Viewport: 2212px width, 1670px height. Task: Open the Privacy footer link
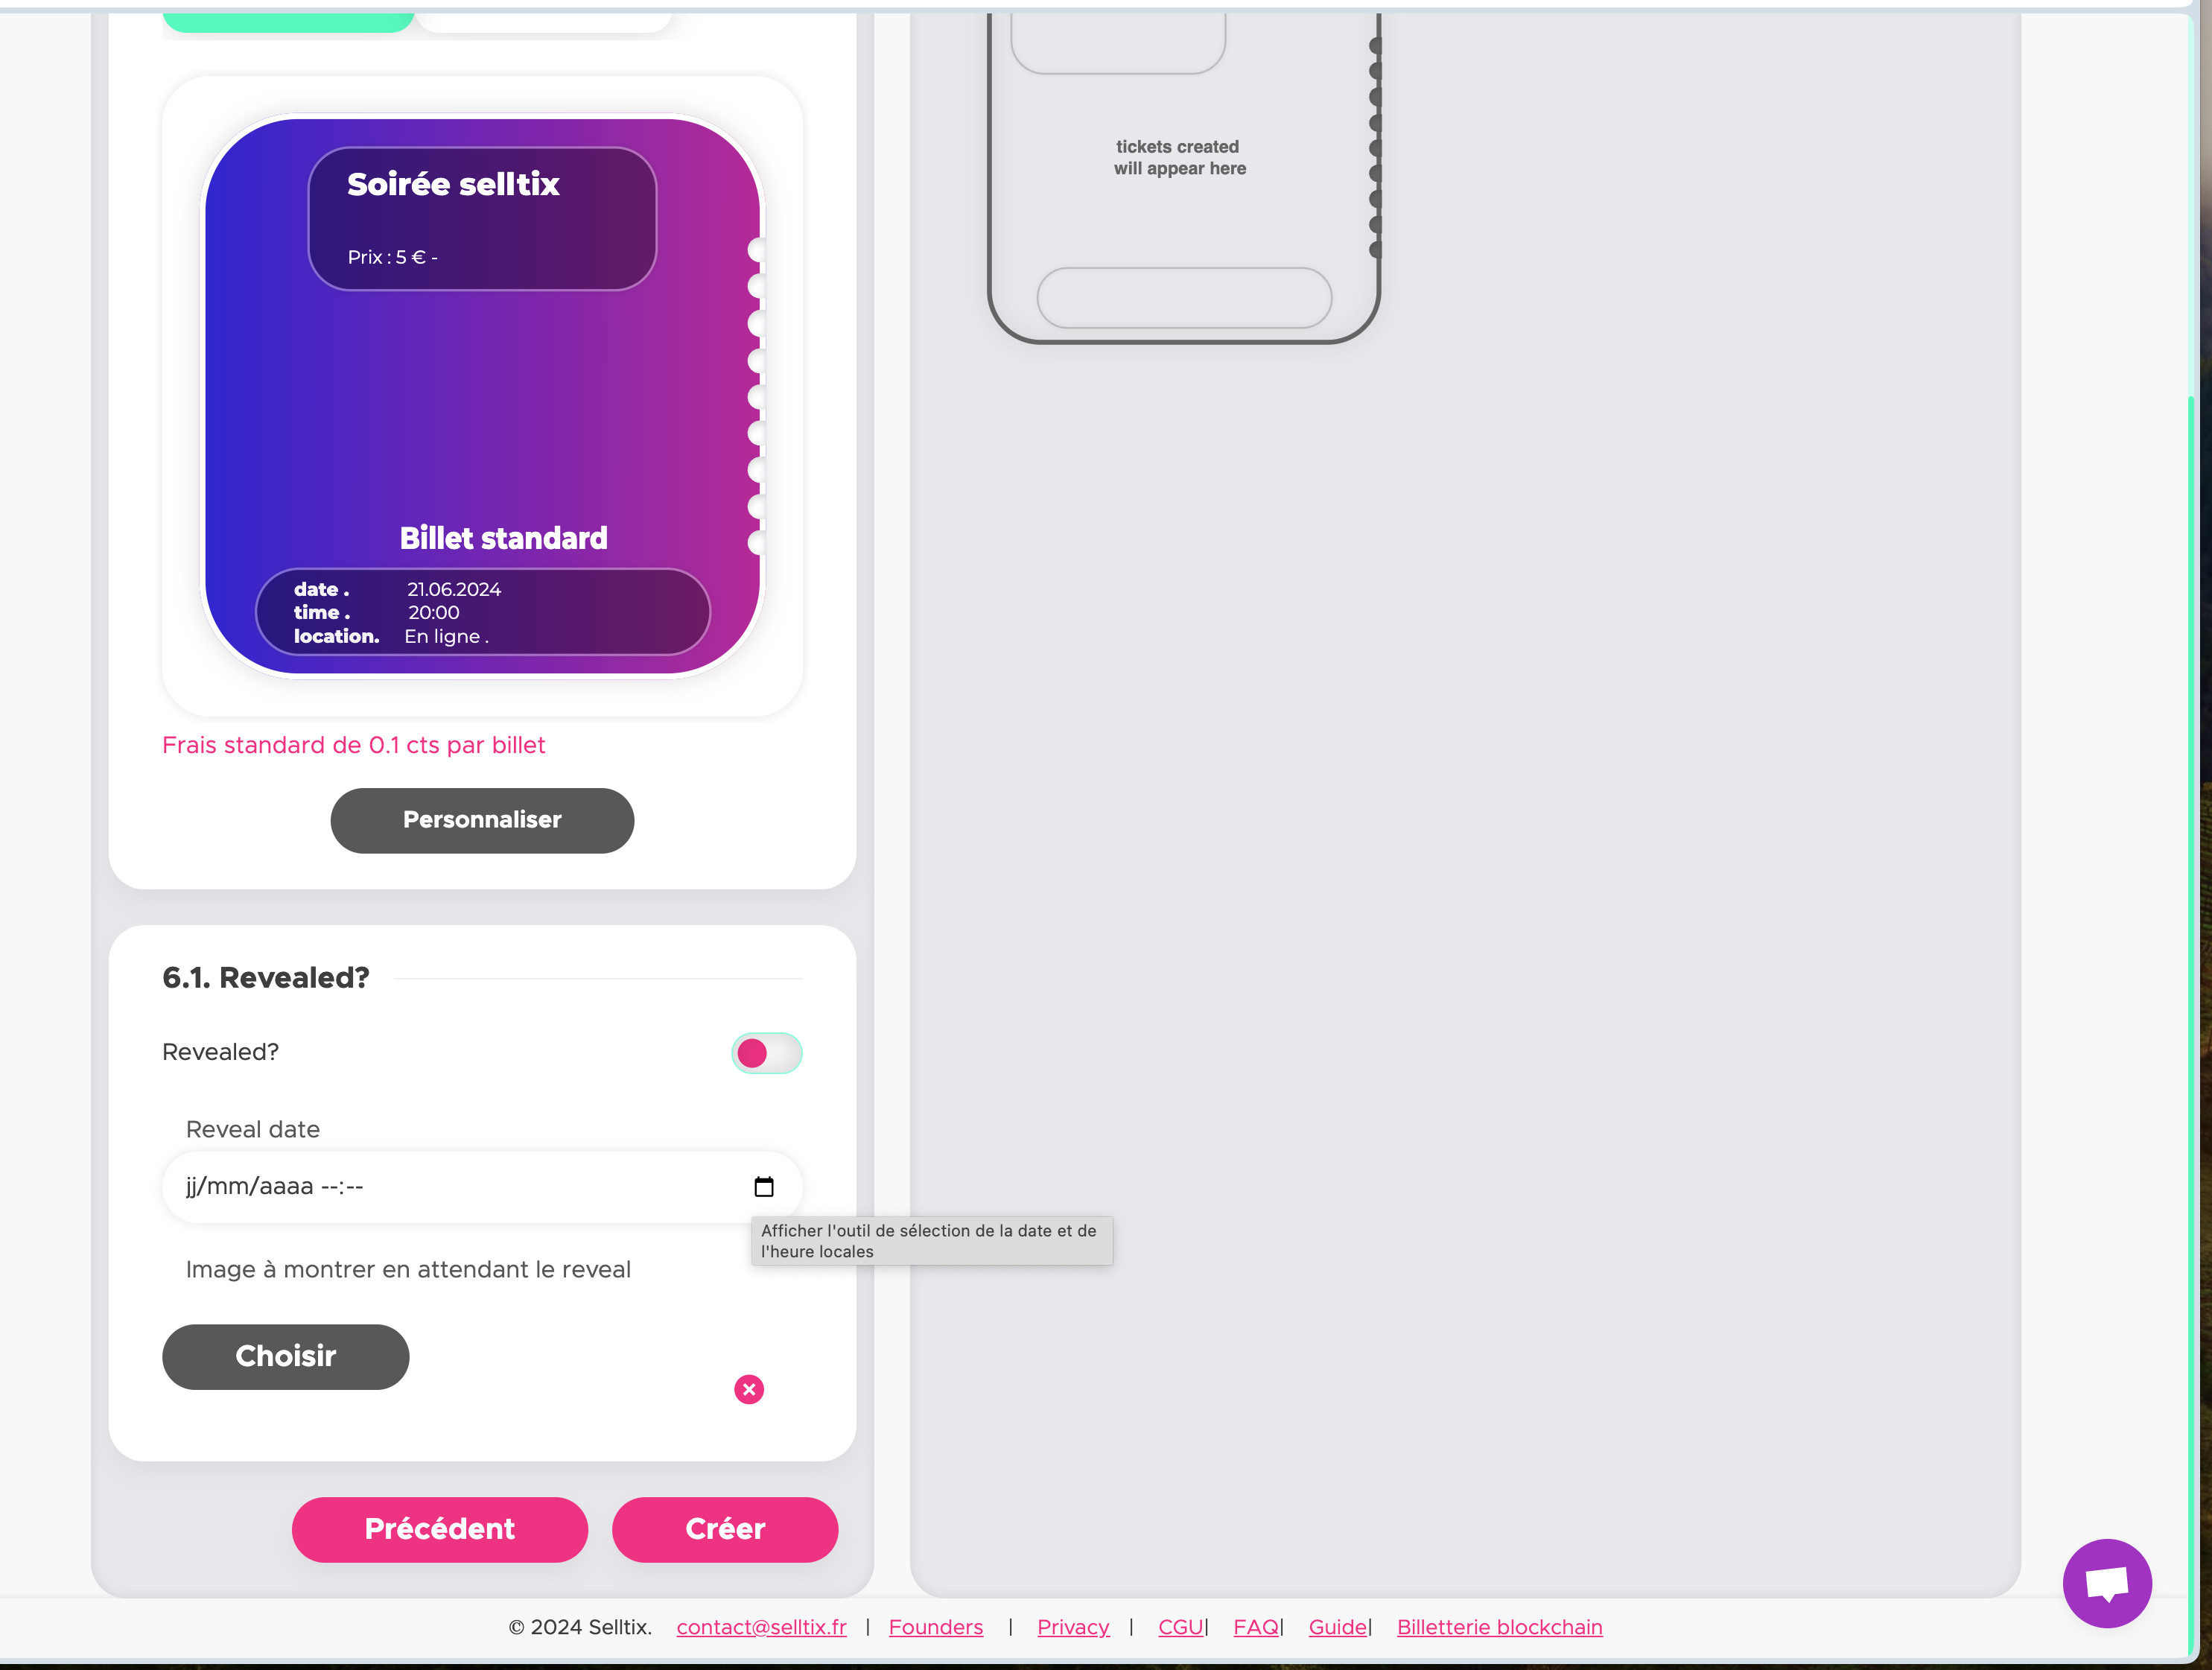[x=1073, y=1627]
